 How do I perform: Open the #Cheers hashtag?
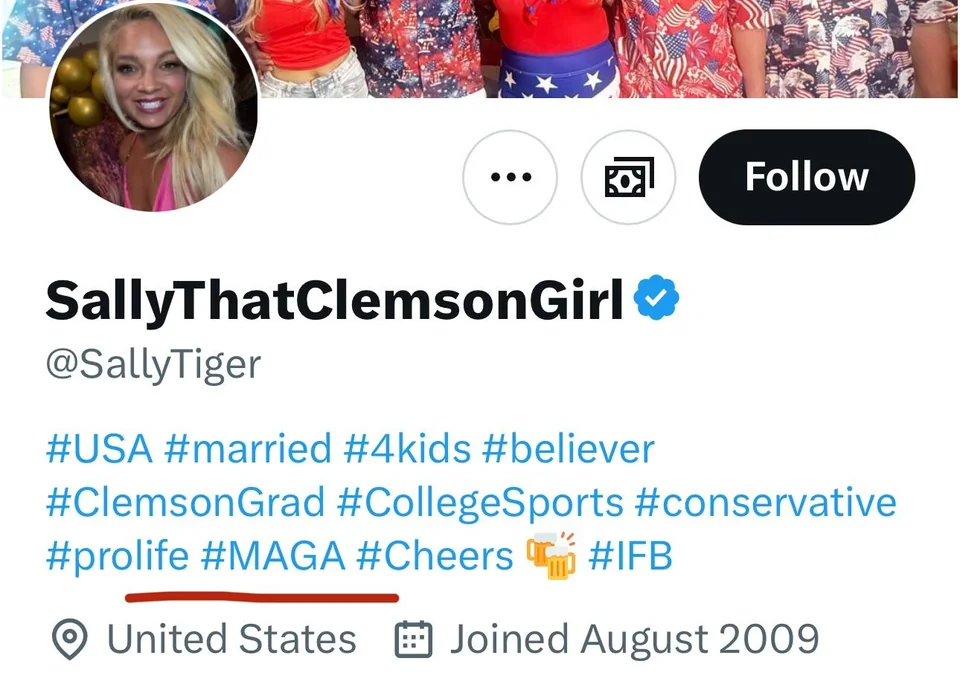point(435,556)
